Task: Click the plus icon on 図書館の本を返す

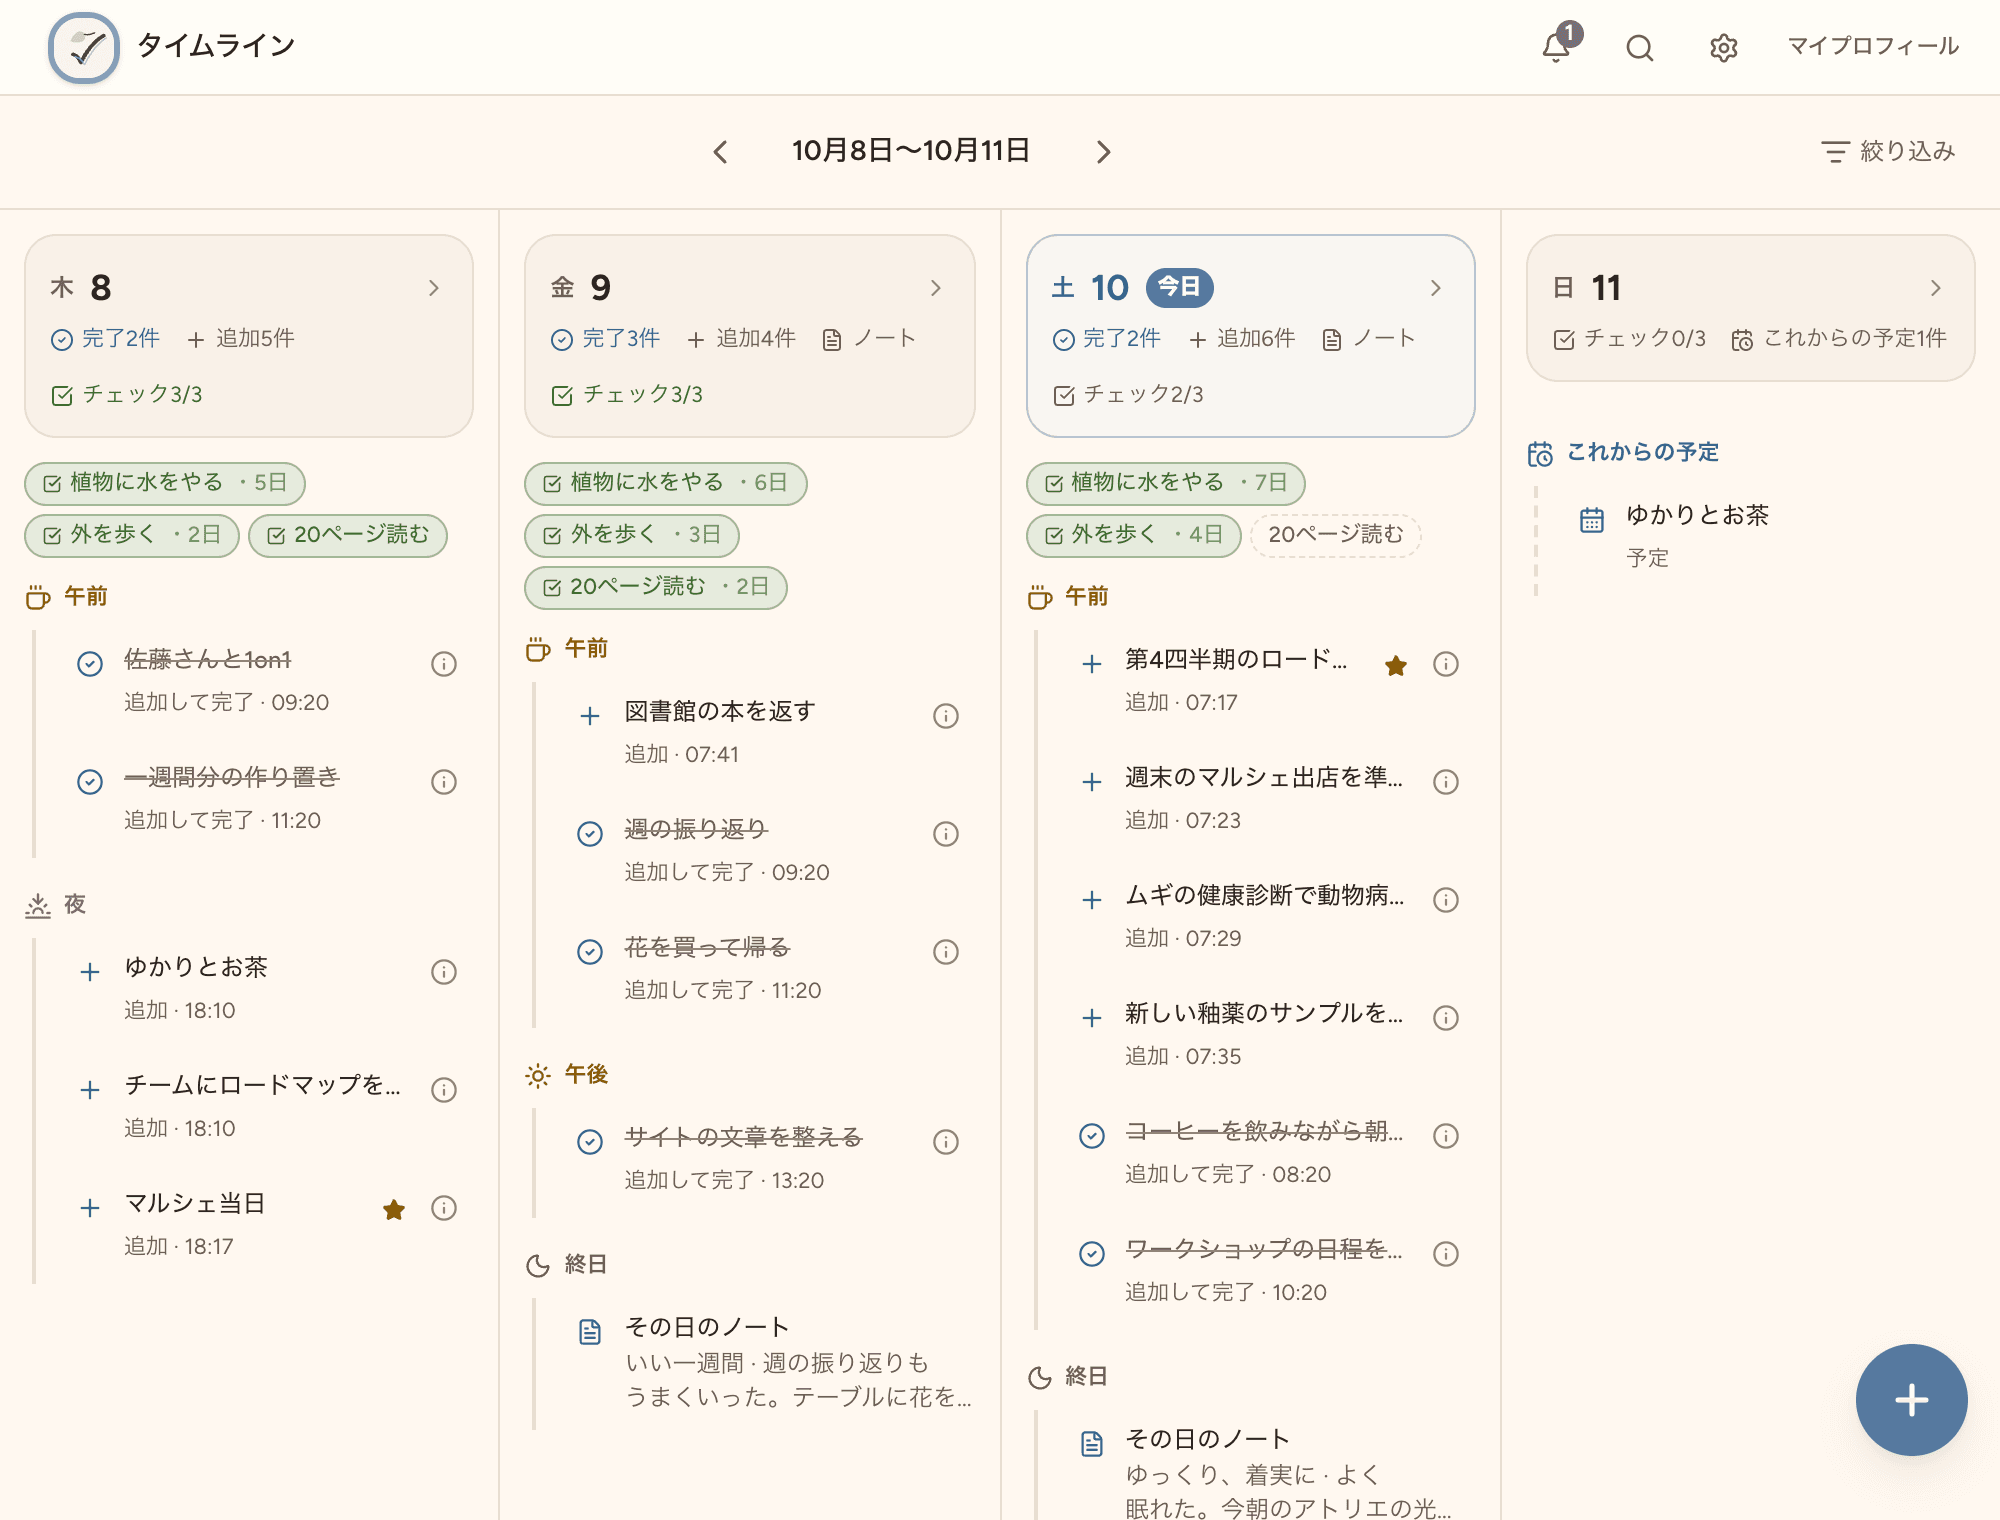Action: pyautogui.click(x=590, y=716)
